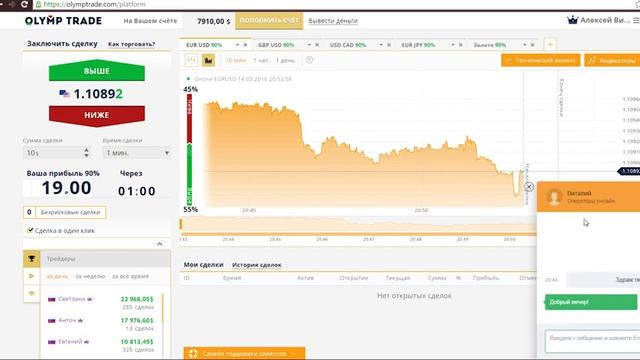The width and height of the screenshot is (640, 360).
Task: Open dropdown arrow on Золото tab
Action: tap(524, 45)
